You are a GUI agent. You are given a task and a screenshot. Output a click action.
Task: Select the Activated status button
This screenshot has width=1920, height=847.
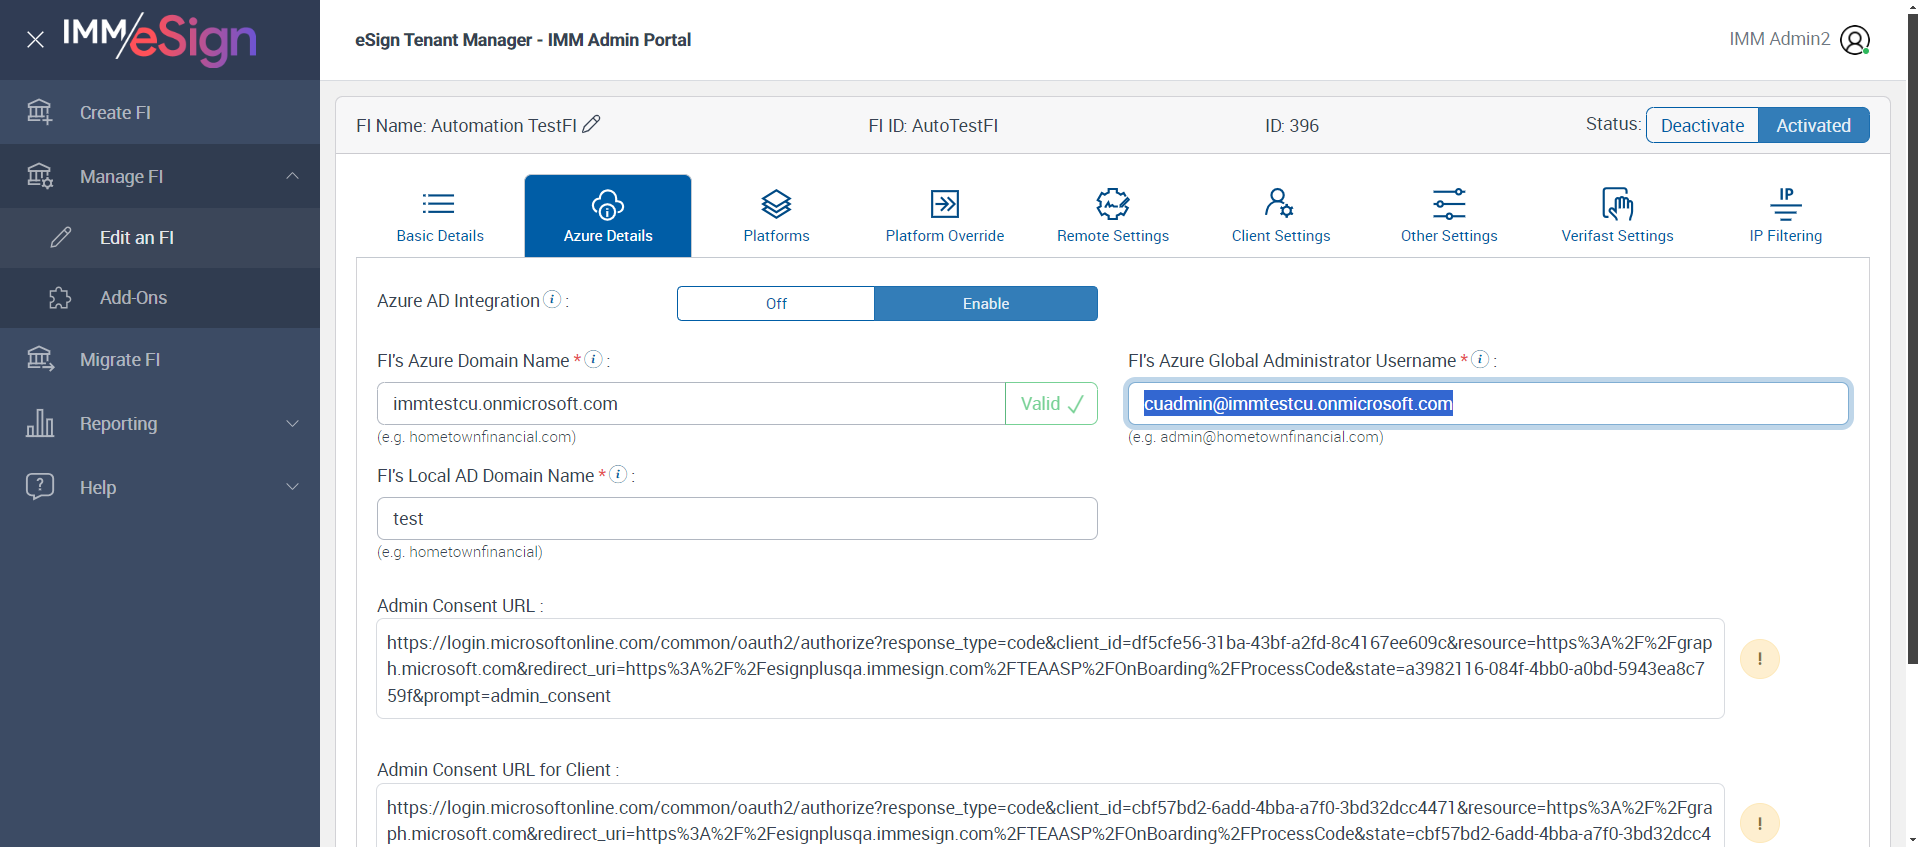(1813, 125)
